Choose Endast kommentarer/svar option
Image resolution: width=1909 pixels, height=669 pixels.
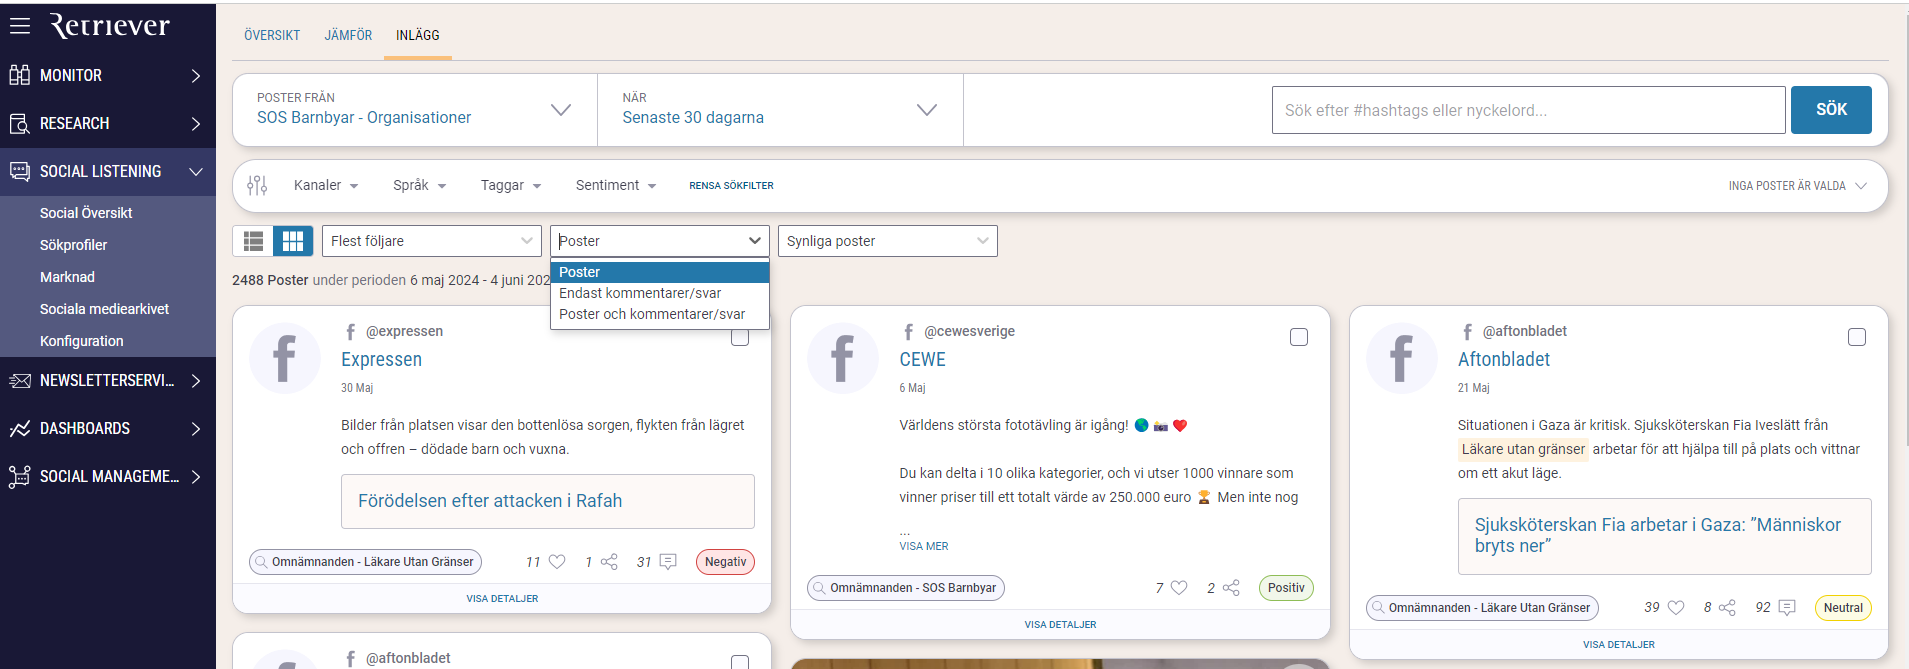tap(660, 293)
